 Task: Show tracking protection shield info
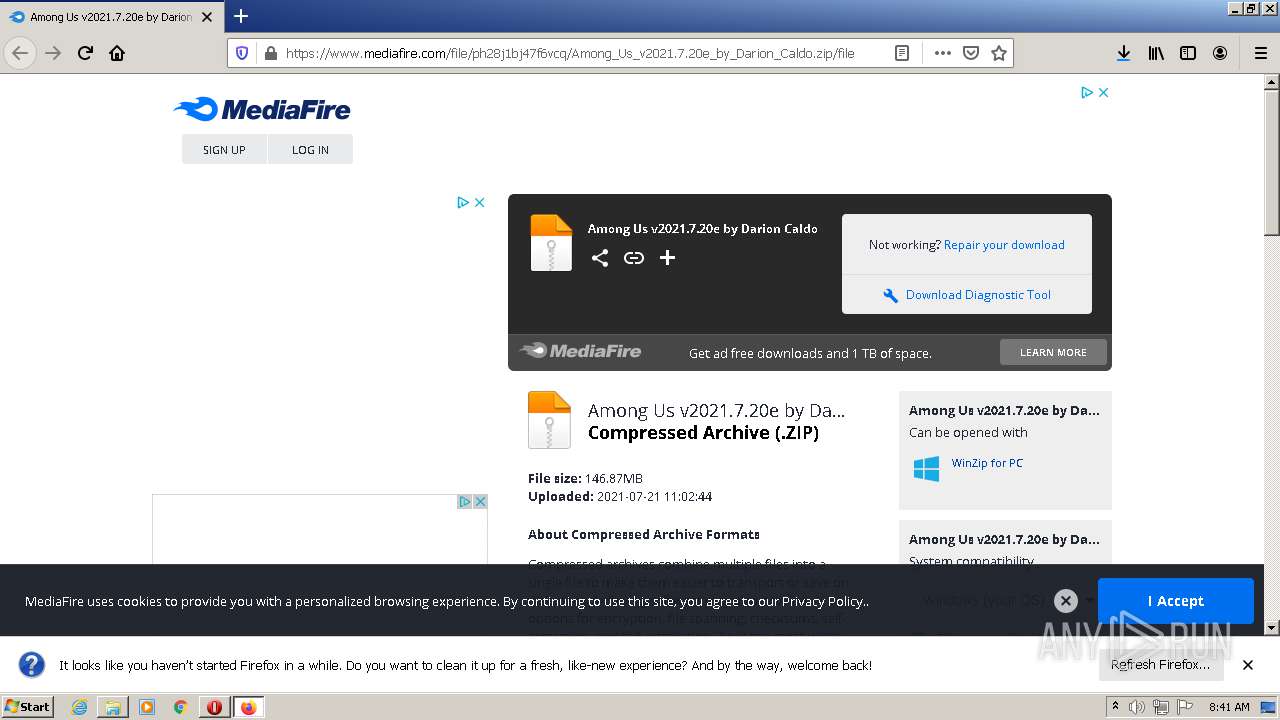click(x=241, y=53)
